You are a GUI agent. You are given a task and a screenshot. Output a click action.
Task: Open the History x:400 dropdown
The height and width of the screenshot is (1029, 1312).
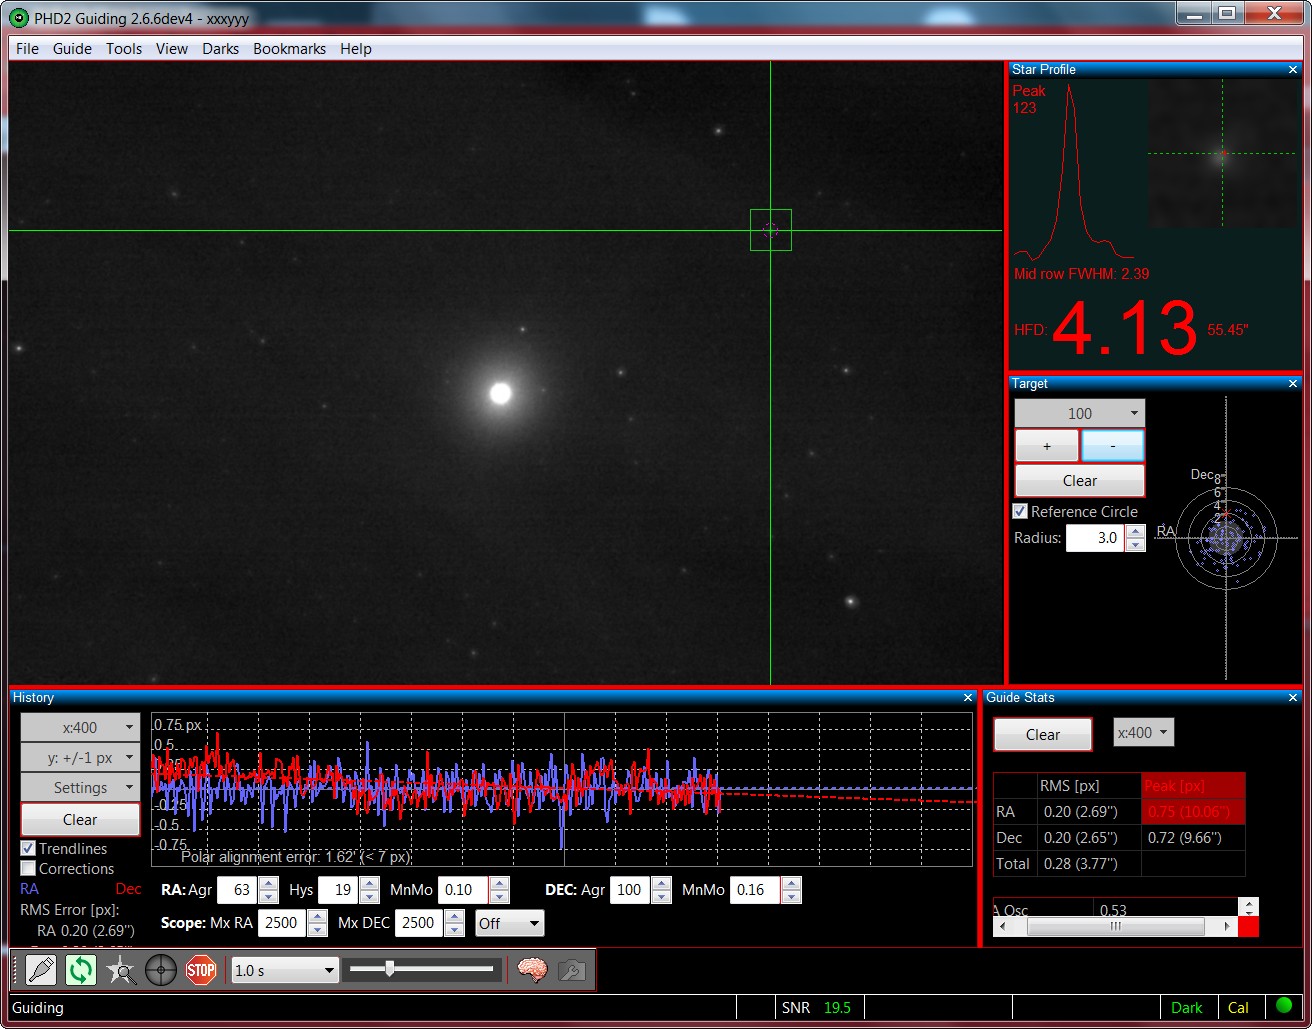(x=80, y=727)
